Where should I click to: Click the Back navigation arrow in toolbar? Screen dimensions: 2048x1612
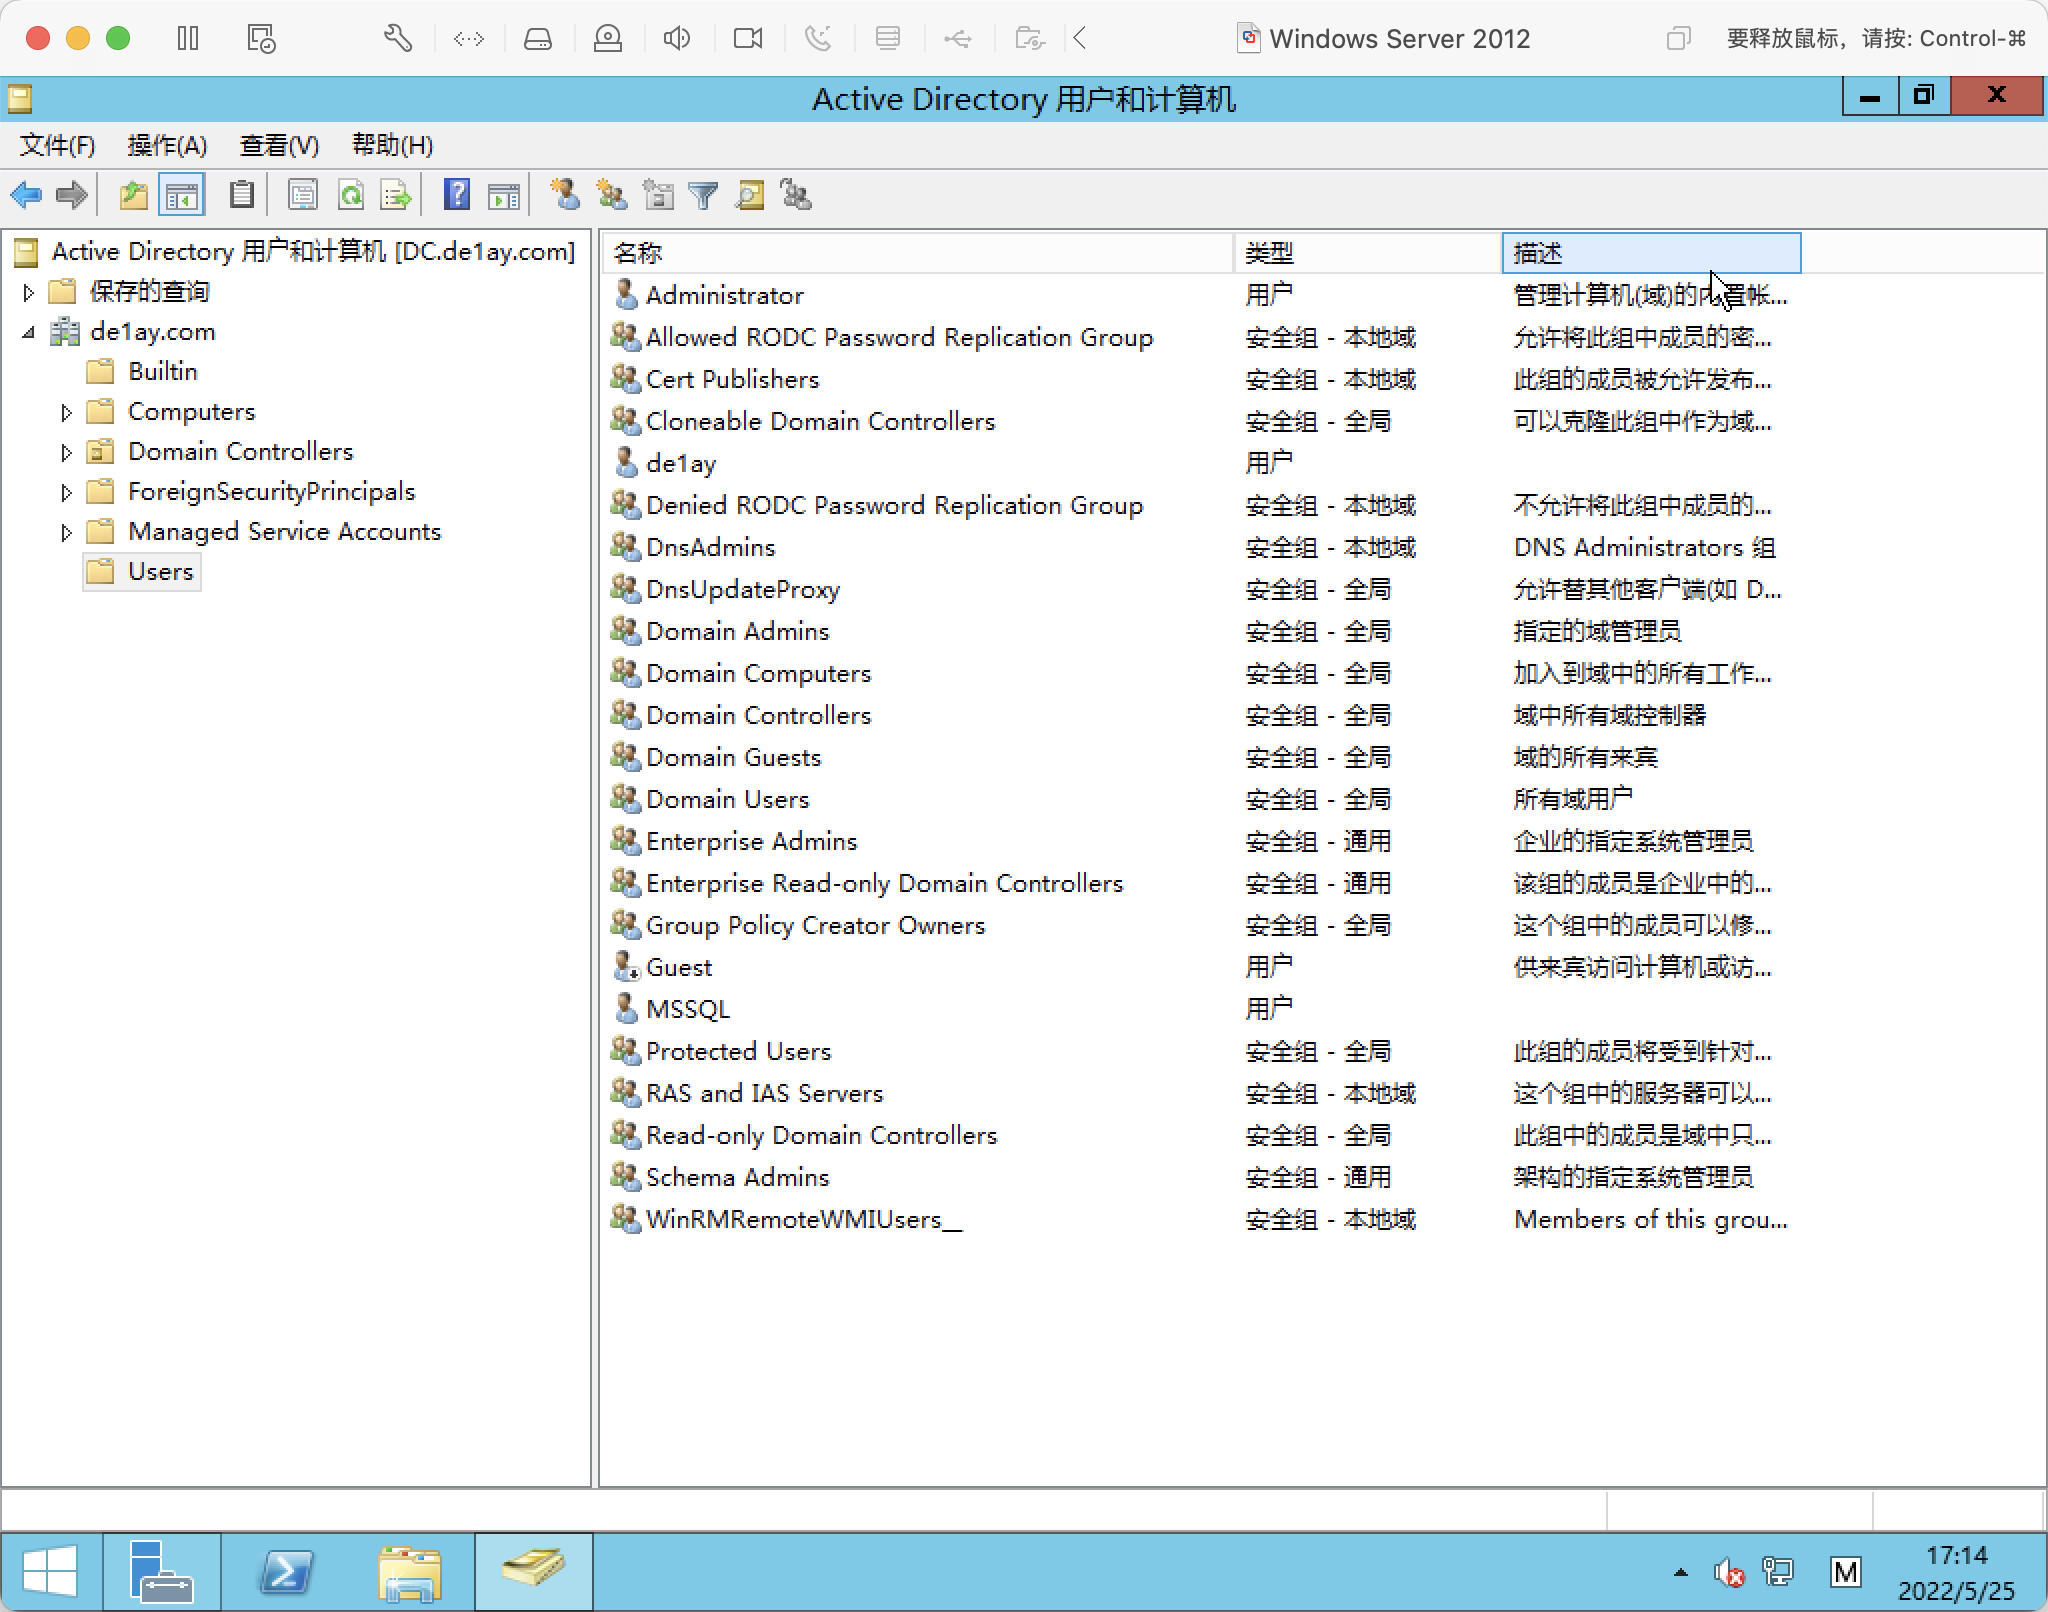coord(27,195)
